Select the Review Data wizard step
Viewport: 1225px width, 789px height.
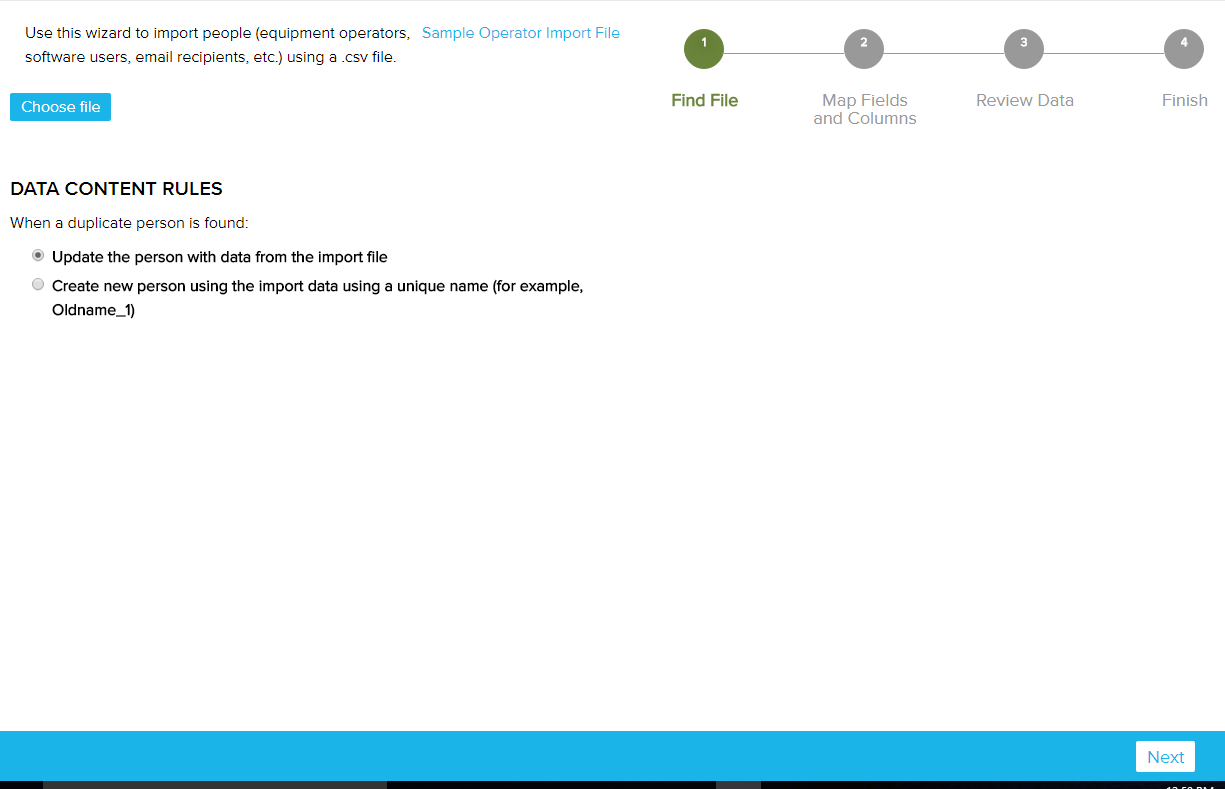click(1024, 100)
